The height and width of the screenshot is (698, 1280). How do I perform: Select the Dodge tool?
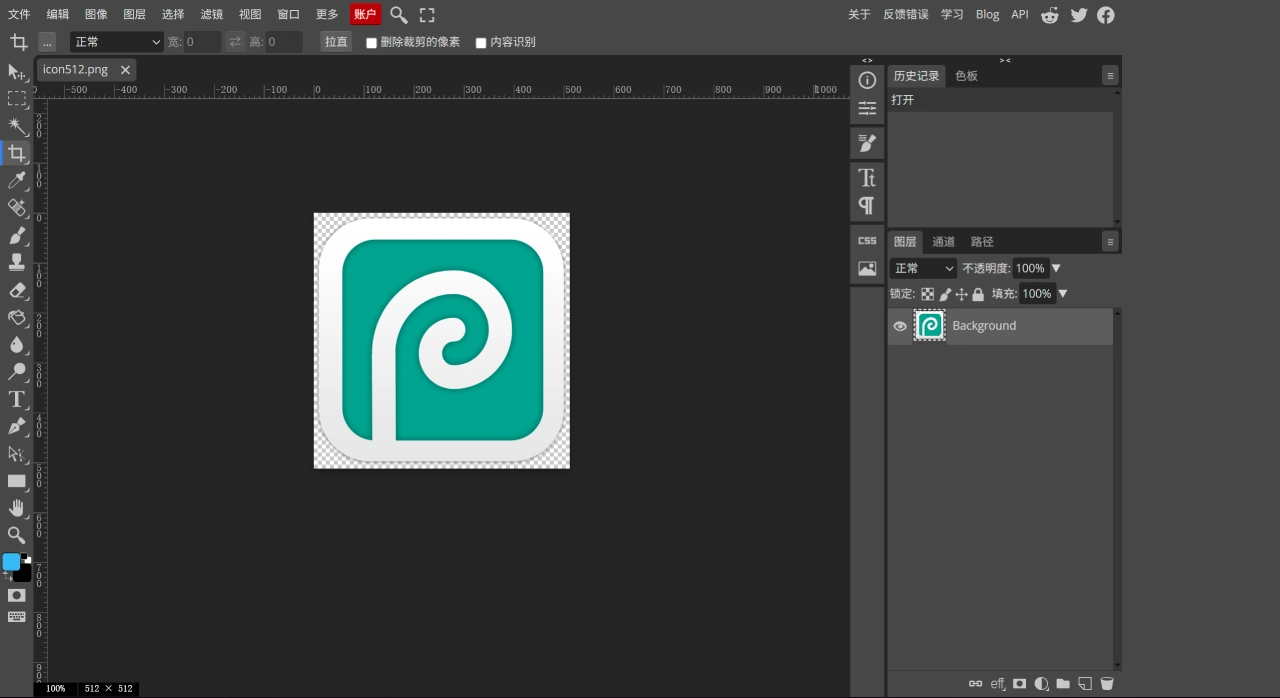[16, 372]
